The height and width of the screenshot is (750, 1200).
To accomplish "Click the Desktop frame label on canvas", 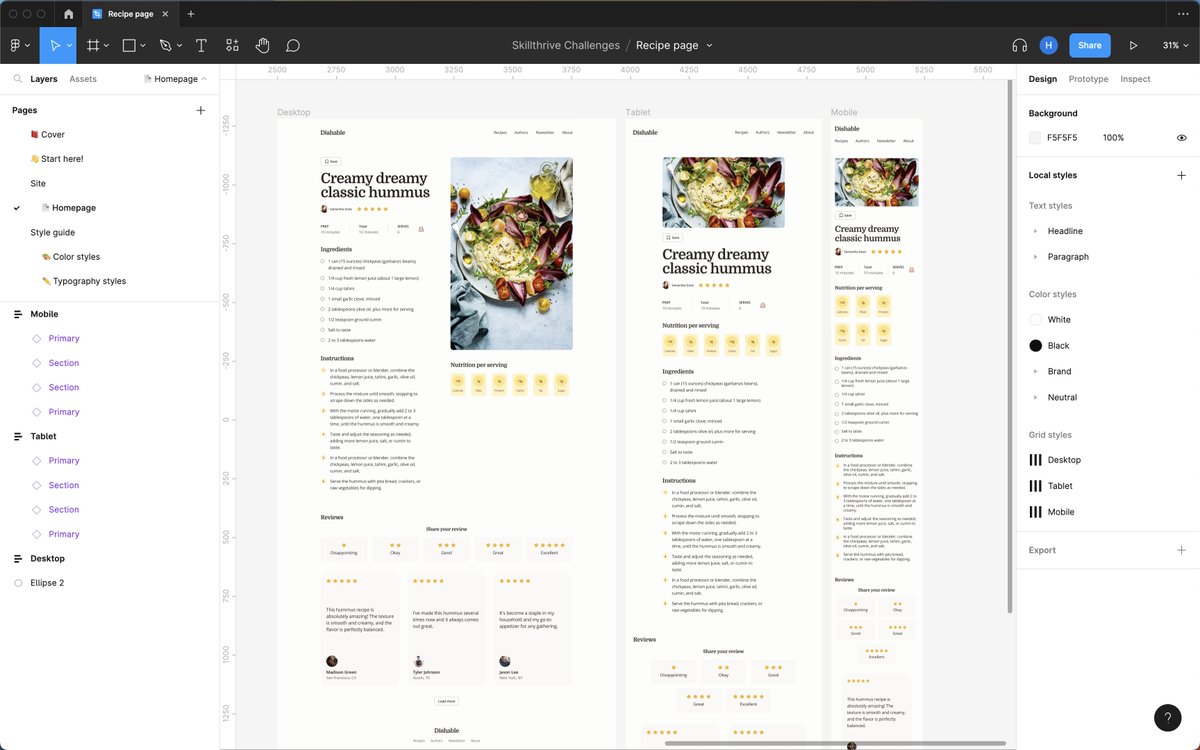I will pyautogui.click(x=294, y=112).
